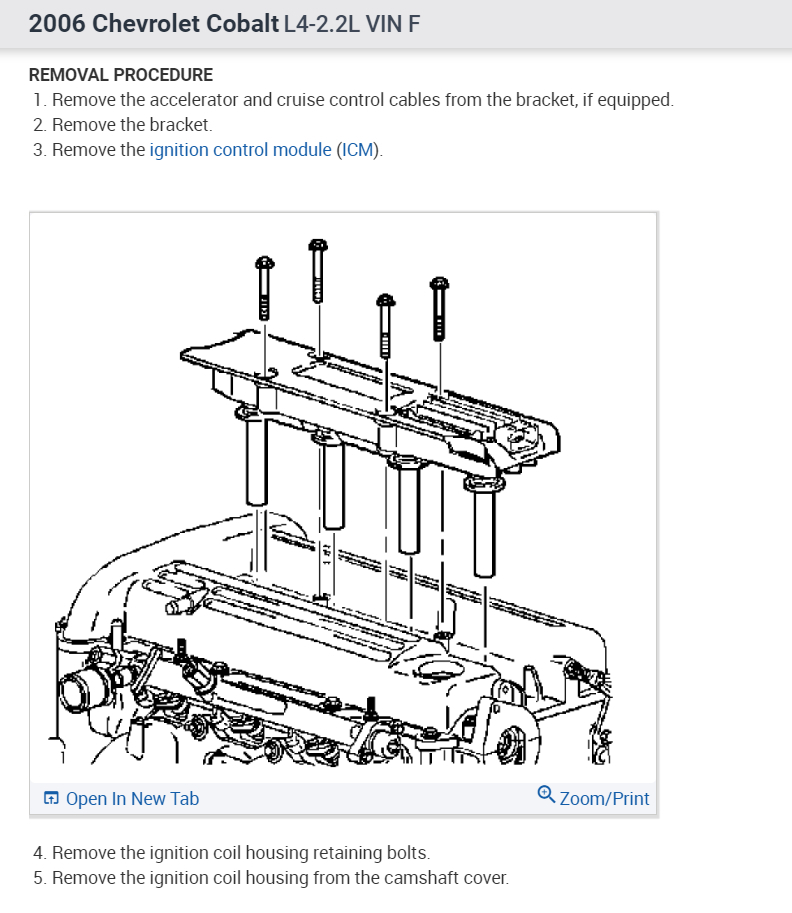Open the diagram via Open In New Tab text
792x913 pixels.
tap(132, 799)
